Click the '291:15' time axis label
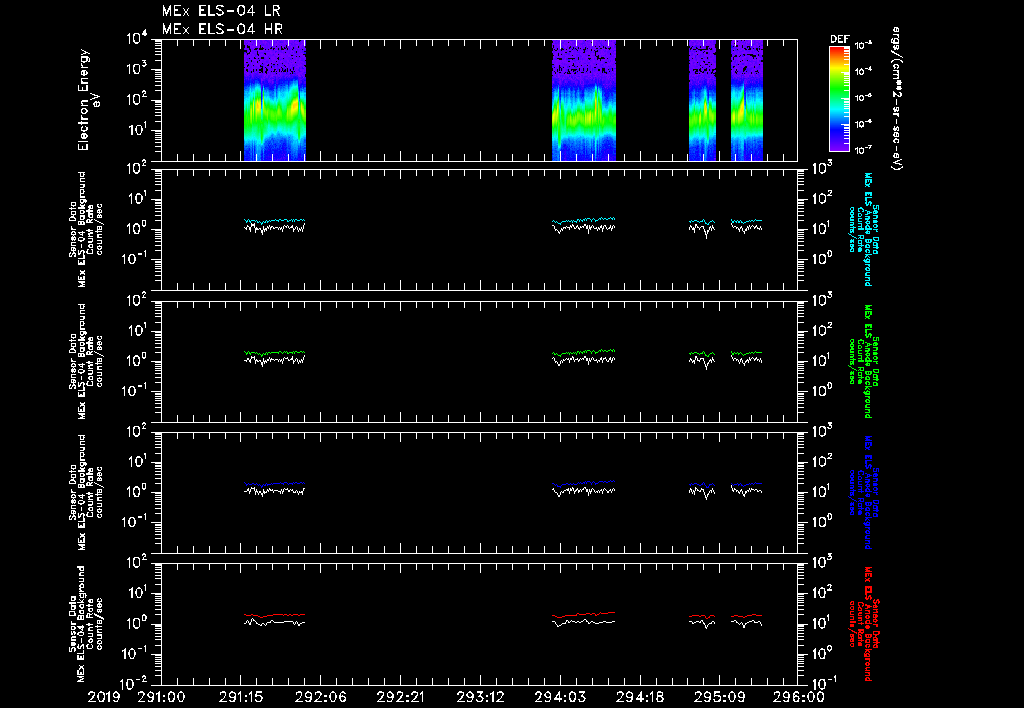The image size is (1024, 708). 241,697
